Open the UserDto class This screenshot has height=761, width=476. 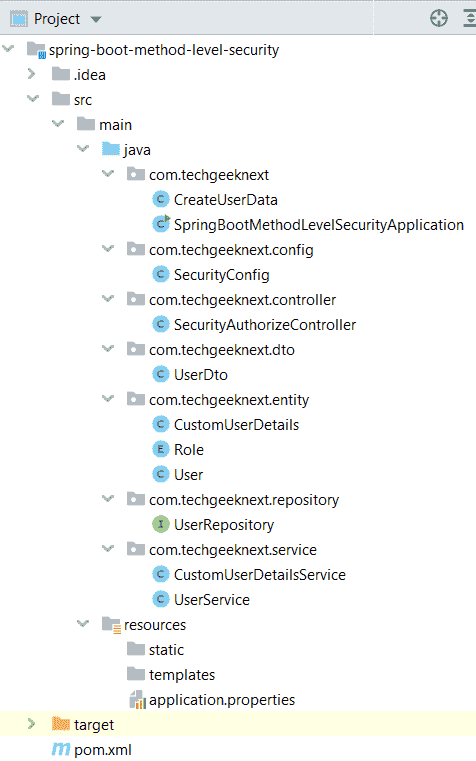tap(201, 375)
